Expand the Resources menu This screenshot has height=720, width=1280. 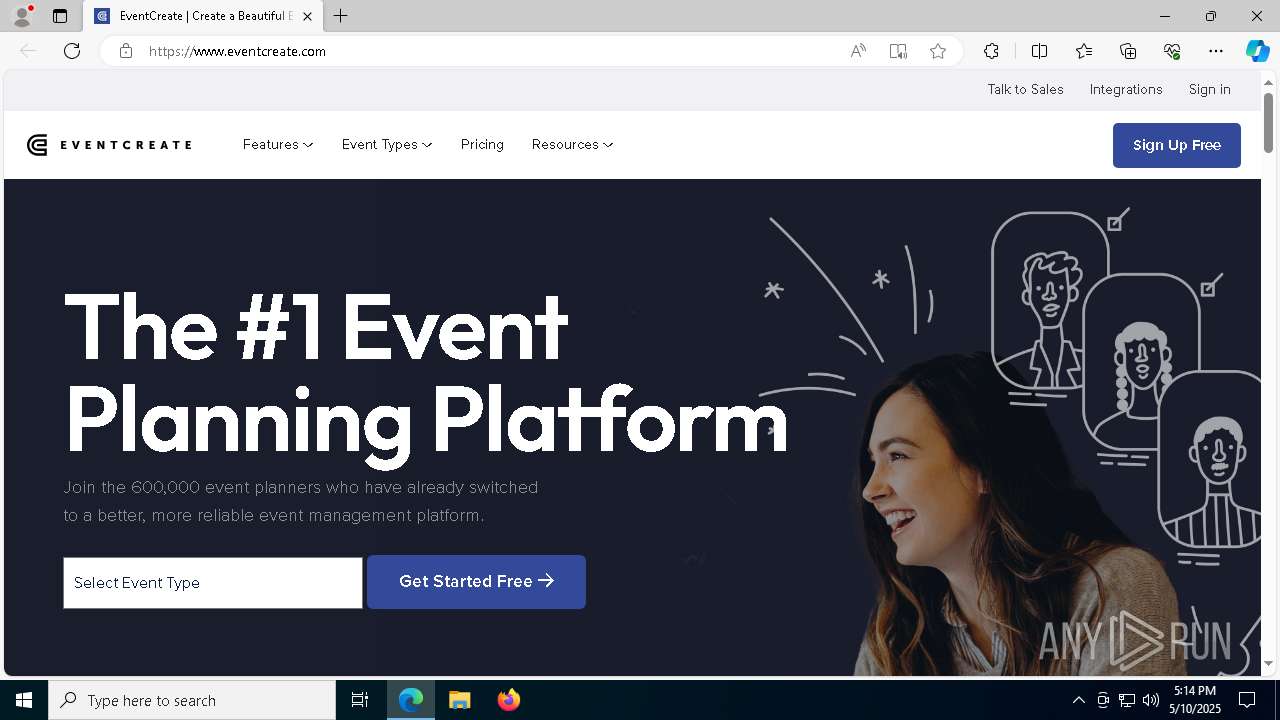572,145
